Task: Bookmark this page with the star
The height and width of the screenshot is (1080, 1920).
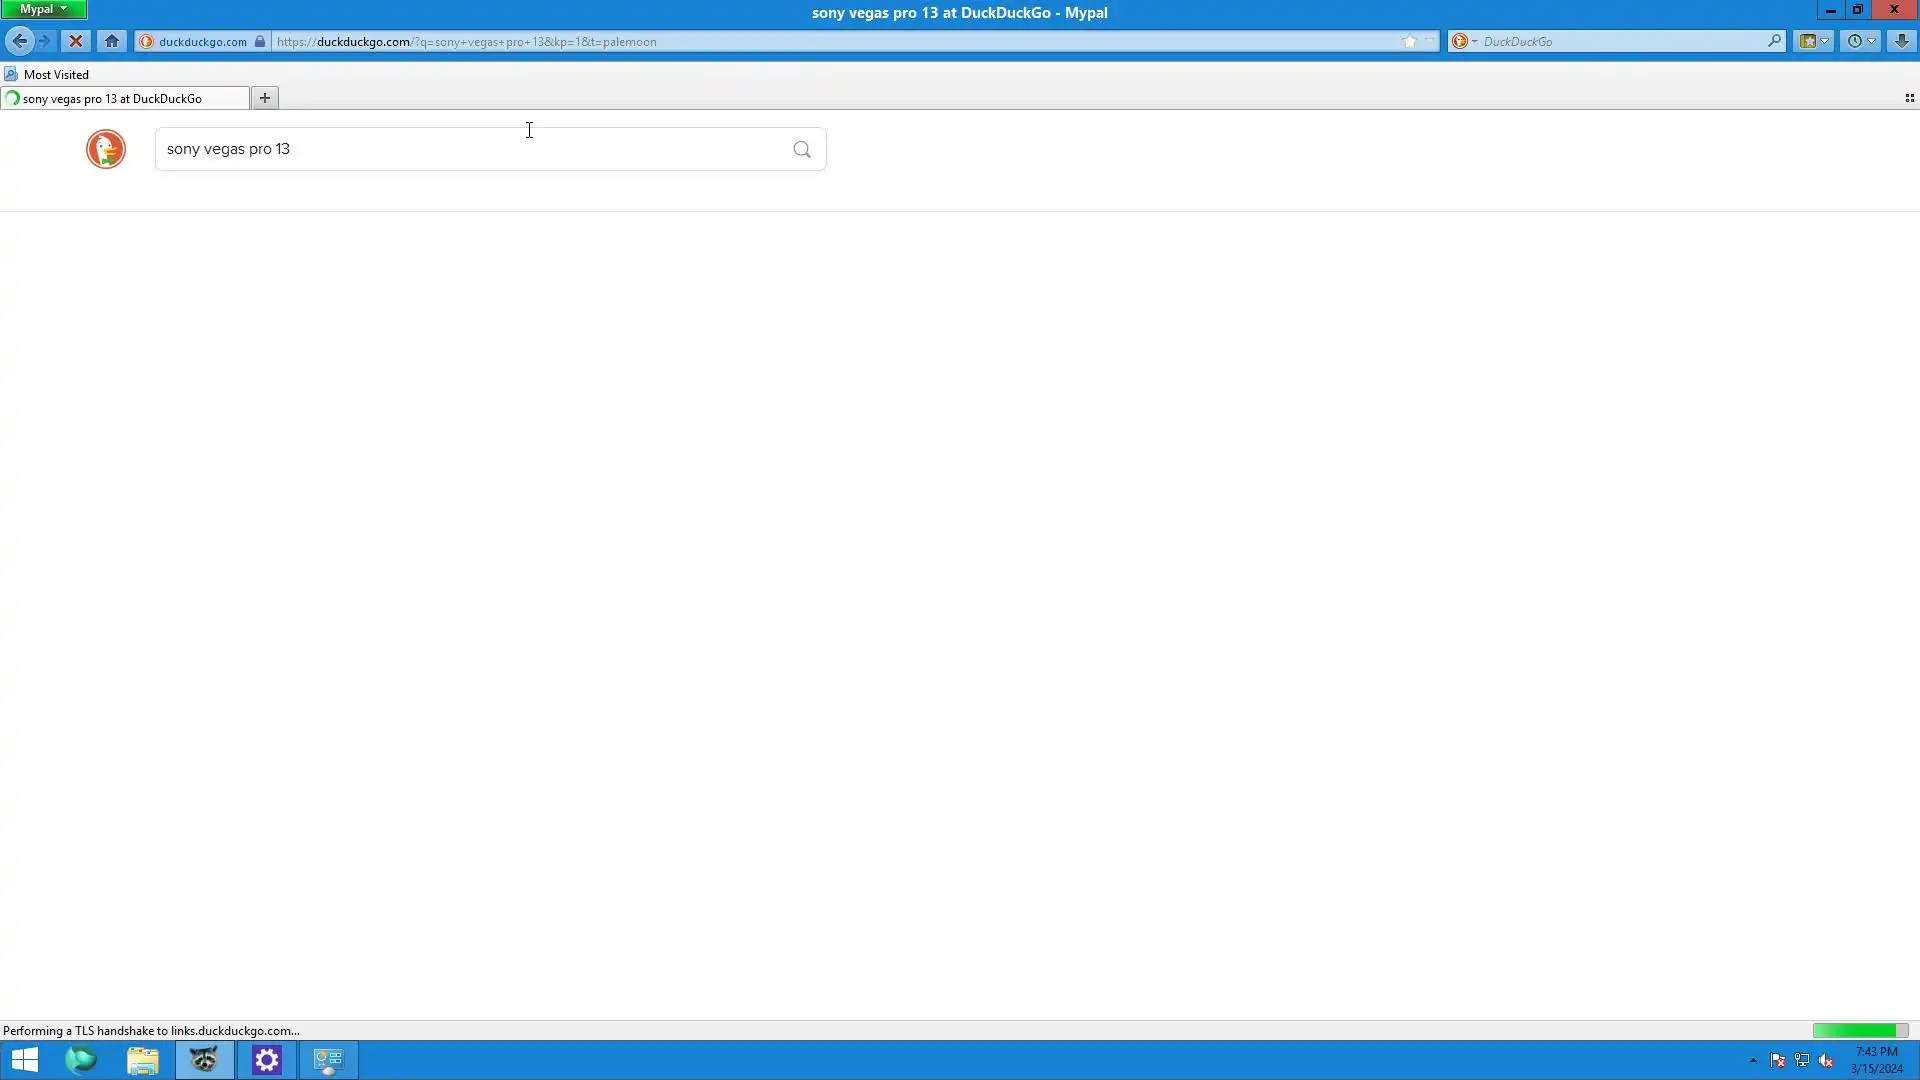Action: [x=1409, y=41]
